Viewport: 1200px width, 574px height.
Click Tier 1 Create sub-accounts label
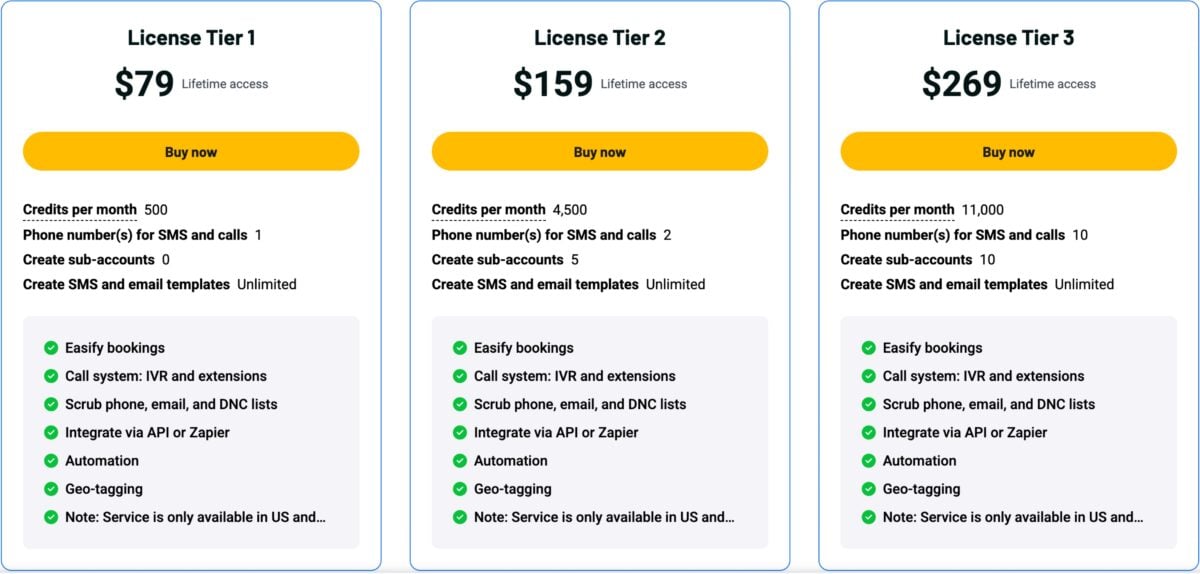tap(89, 260)
